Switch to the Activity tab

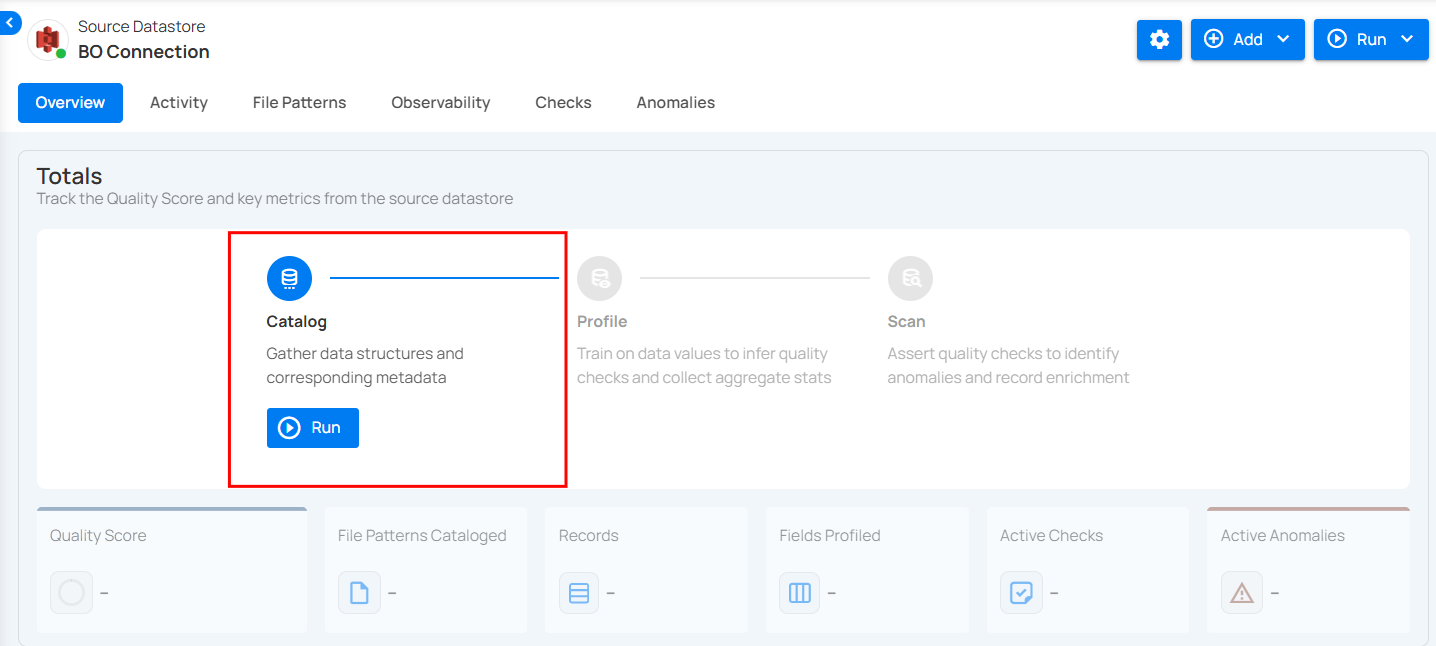(179, 103)
